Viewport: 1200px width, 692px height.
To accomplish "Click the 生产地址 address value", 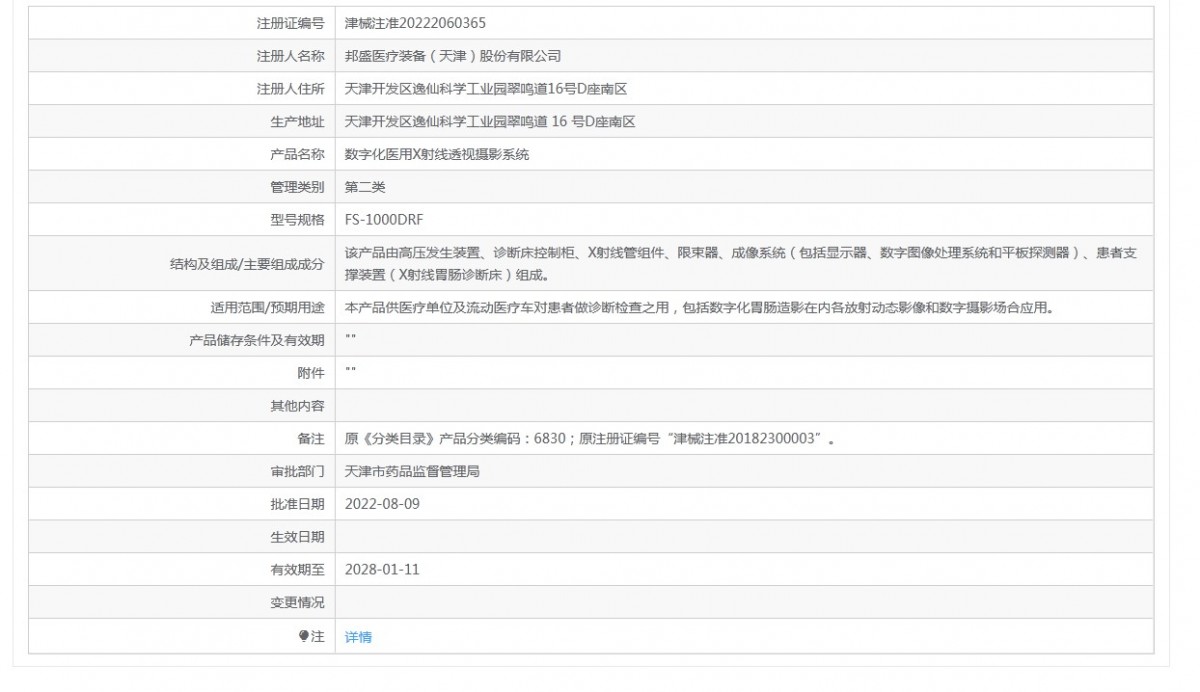I will [490, 122].
